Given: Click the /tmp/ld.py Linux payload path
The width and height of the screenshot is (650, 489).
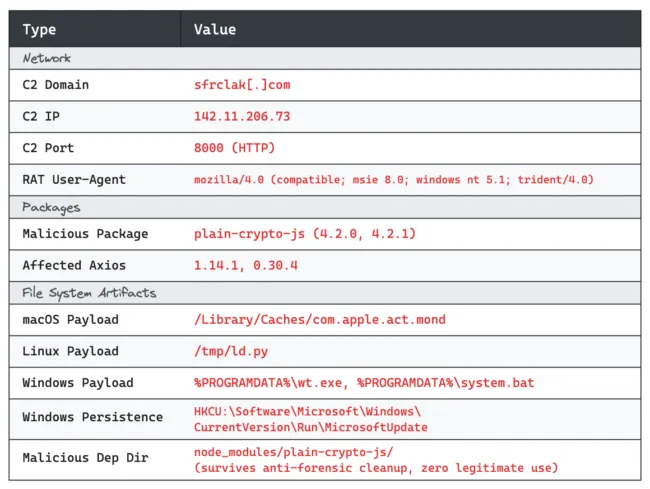Looking at the screenshot, I should coord(231,351).
